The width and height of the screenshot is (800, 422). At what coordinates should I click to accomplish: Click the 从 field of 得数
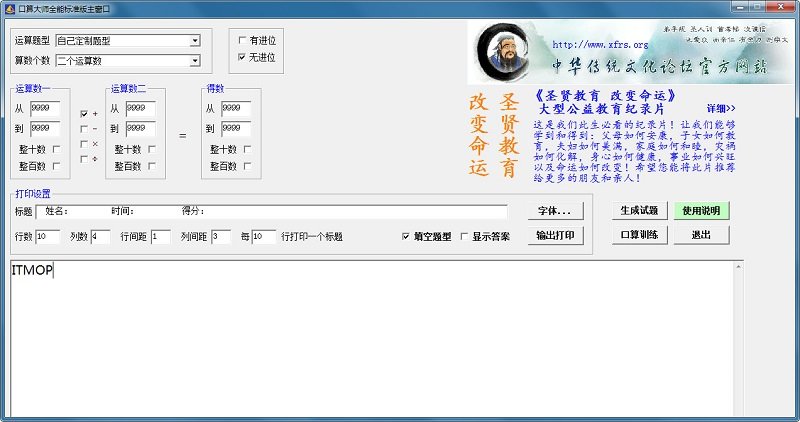click(x=236, y=108)
